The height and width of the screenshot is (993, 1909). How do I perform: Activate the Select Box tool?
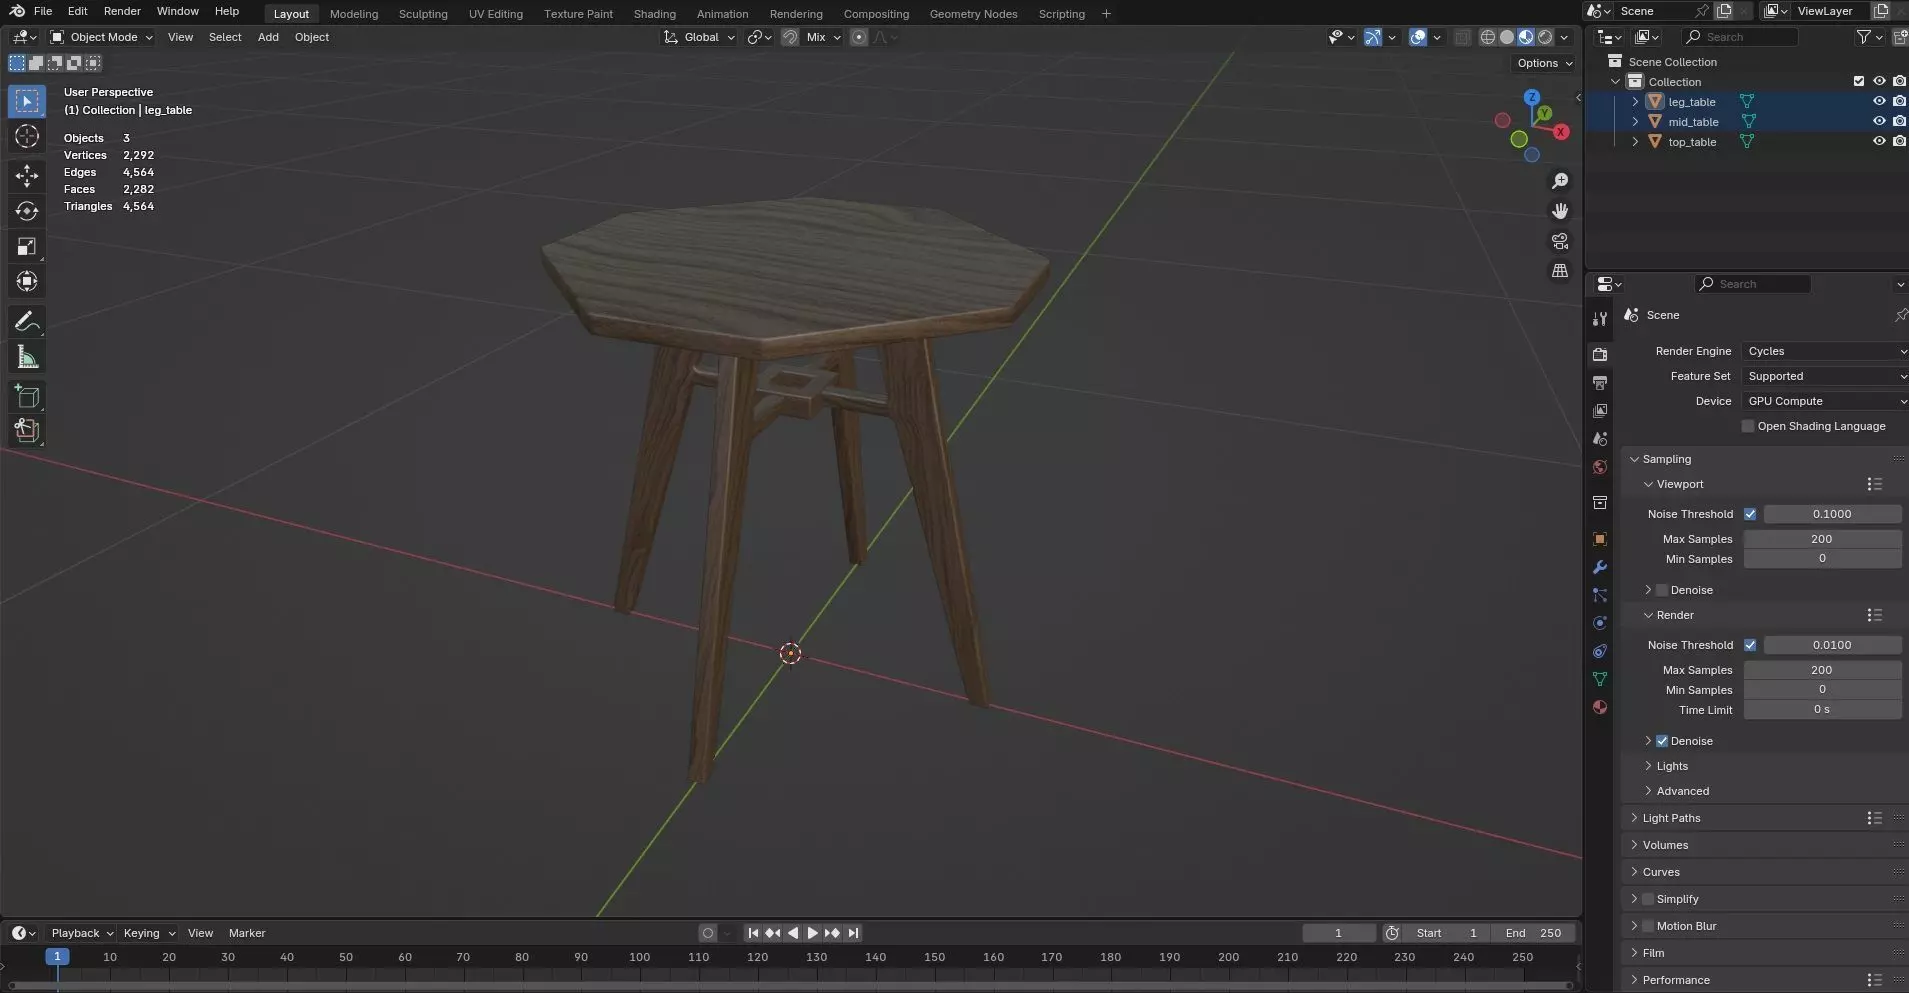[27, 101]
